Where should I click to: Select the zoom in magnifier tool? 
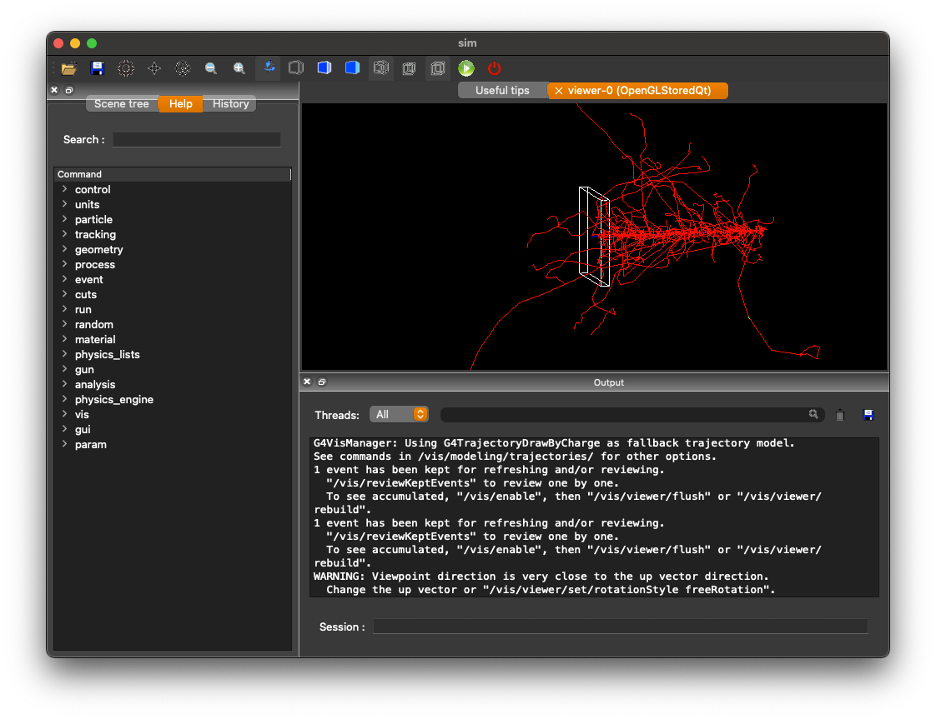pos(239,68)
